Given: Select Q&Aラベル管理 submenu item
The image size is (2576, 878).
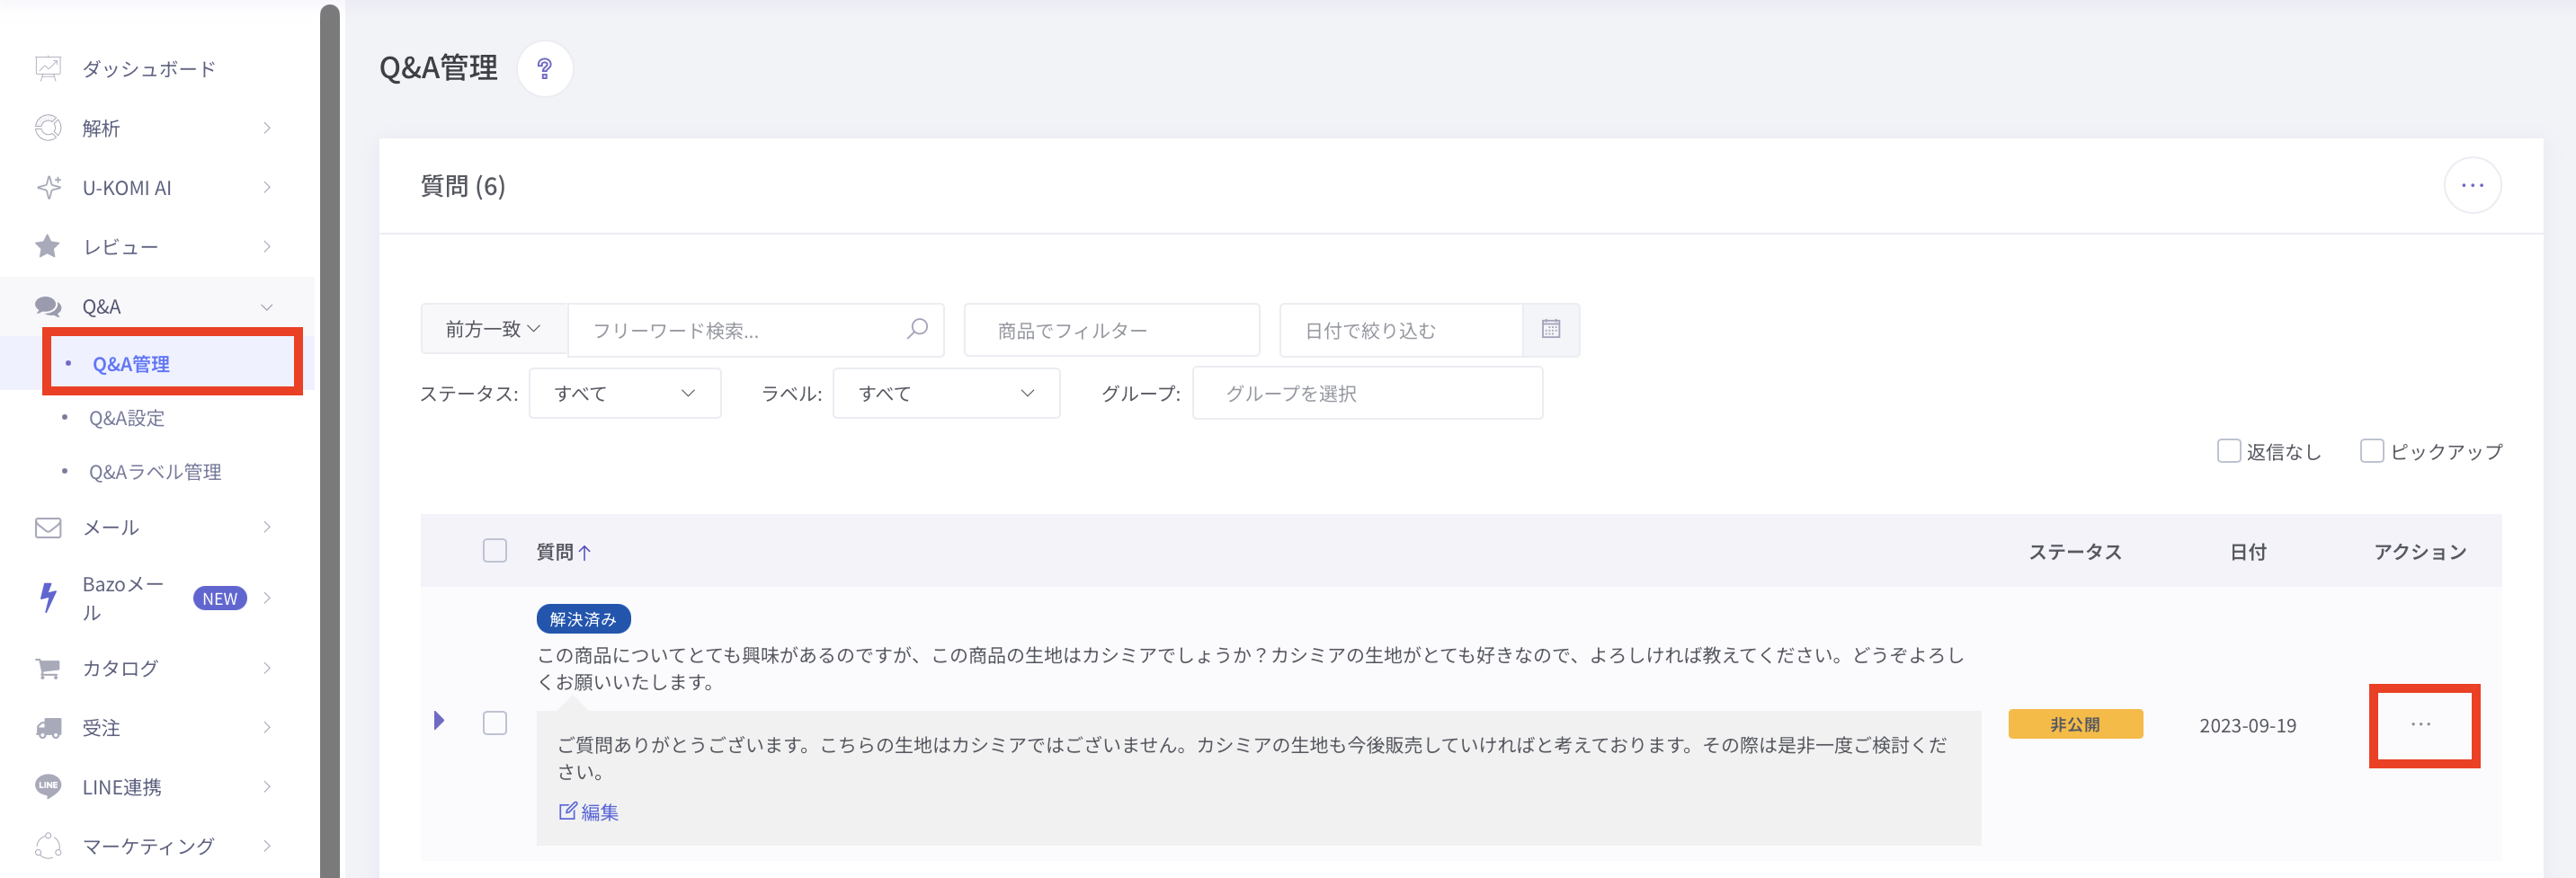Looking at the screenshot, I should coord(155,472).
